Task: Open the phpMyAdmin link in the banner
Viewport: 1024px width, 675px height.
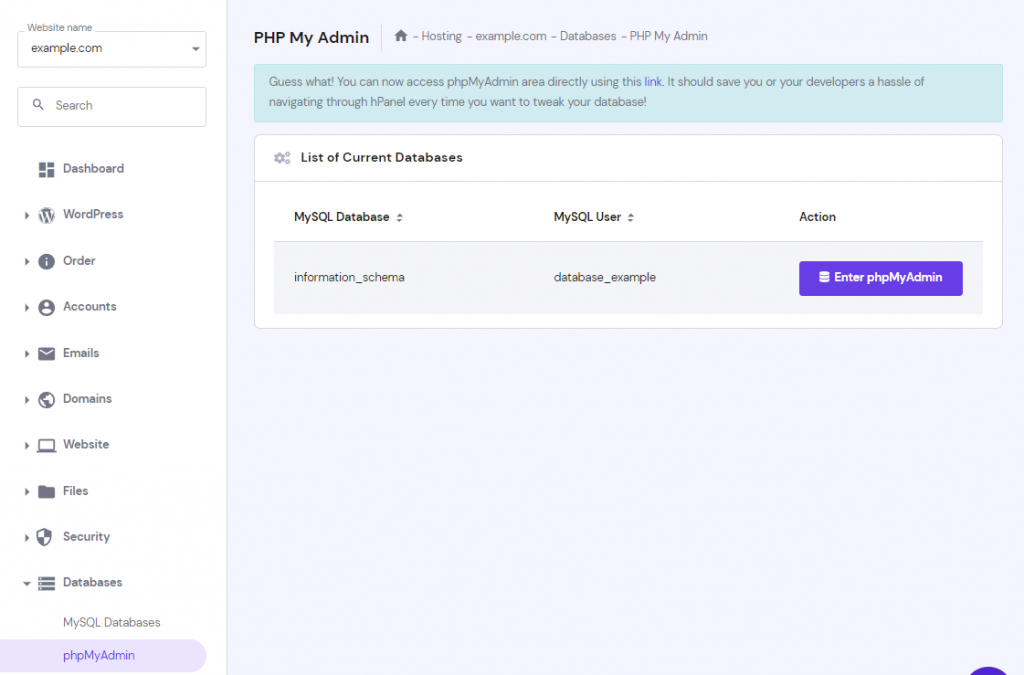Action: tap(653, 81)
